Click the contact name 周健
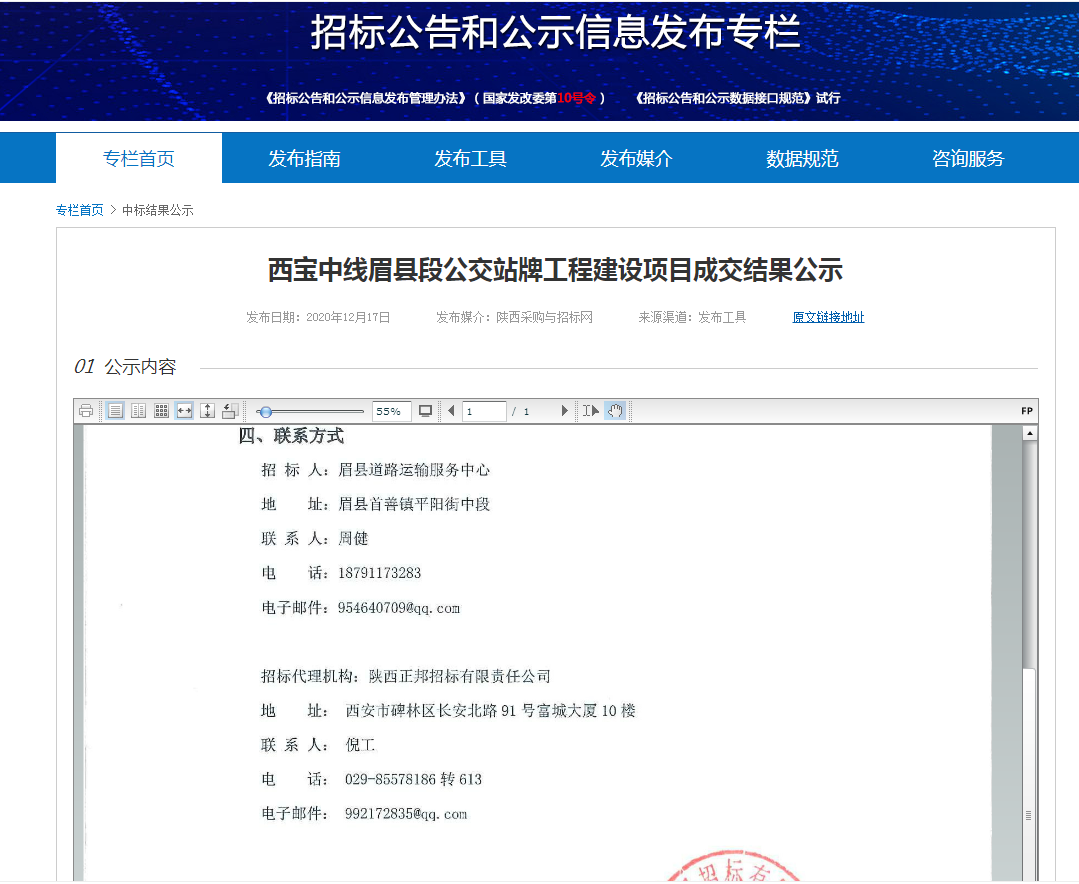Image resolution: width=1079 pixels, height=884 pixels. [353, 539]
